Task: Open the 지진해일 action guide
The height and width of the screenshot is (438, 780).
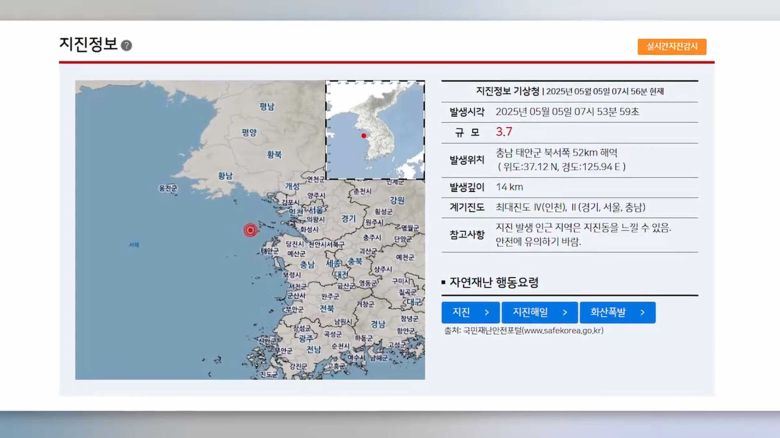Action: point(539,313)
